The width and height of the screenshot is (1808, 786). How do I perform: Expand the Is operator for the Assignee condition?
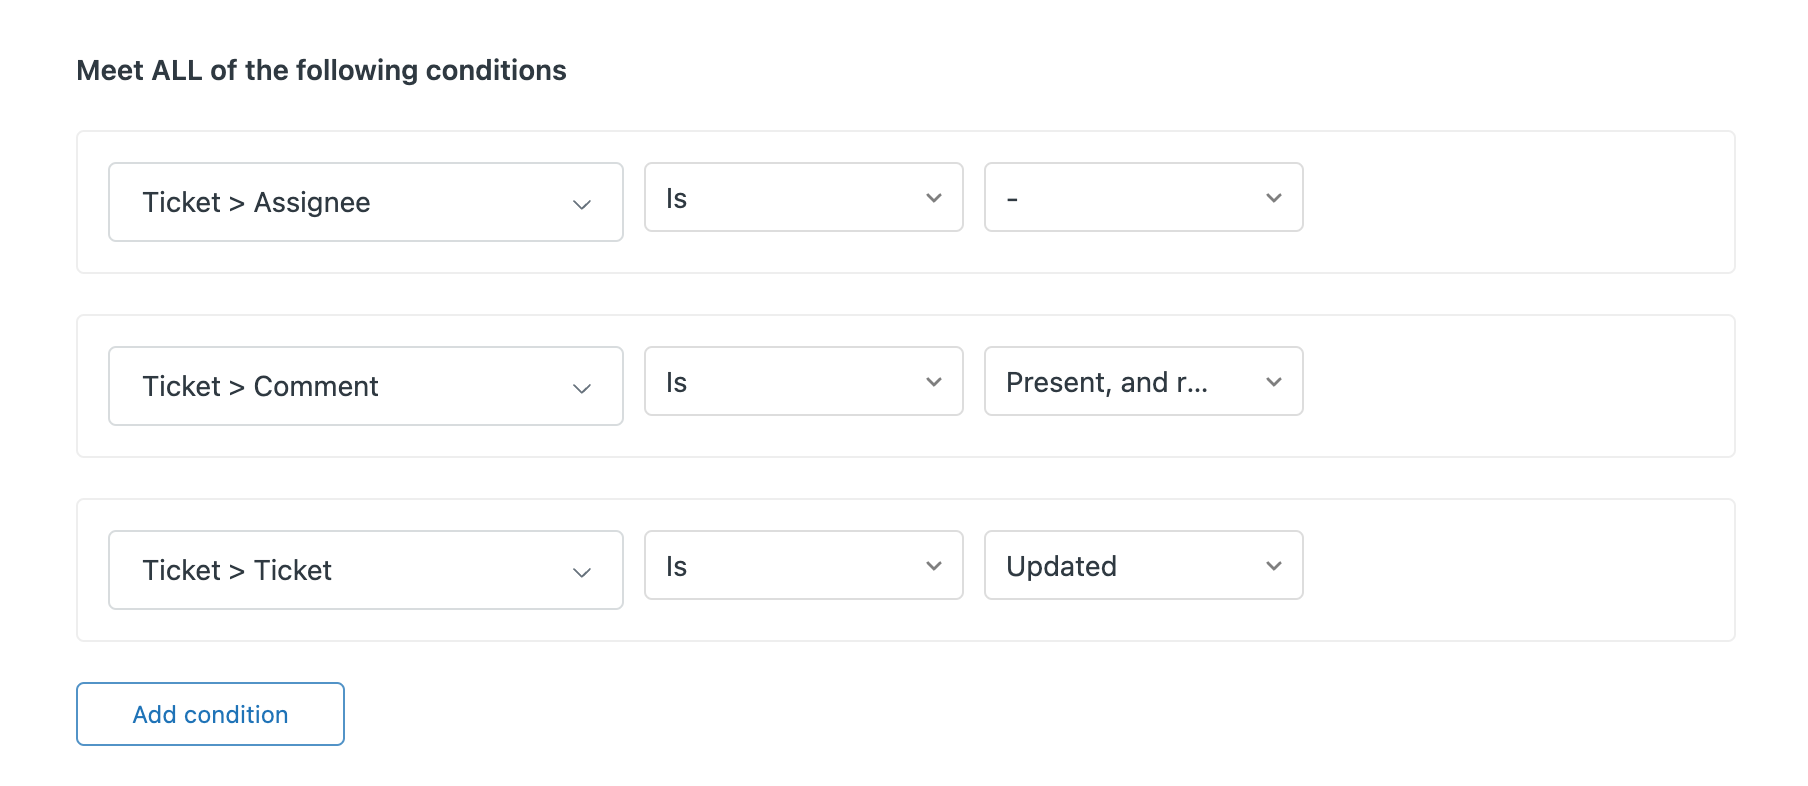[x=803, y=198]
